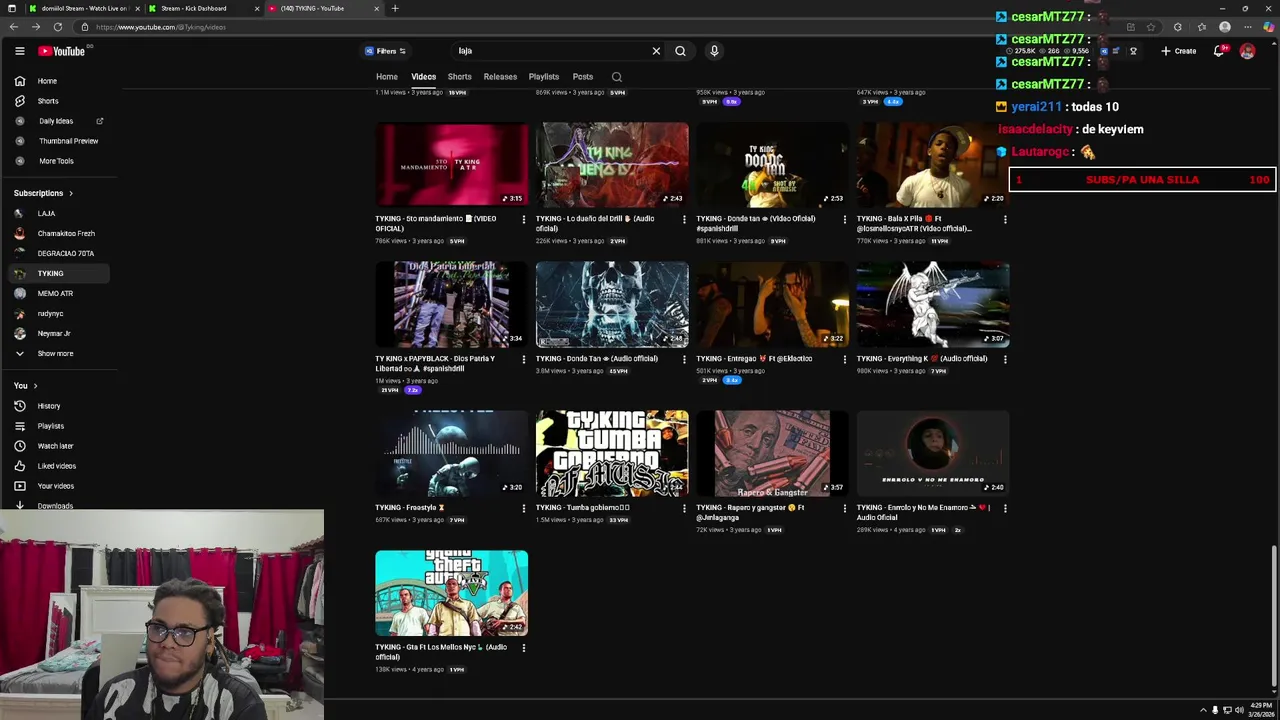Open Donde tan (Audio oficial) video title
This screenshot has width=1280, height=720.
pyautogui.click(x=597, y=359)
